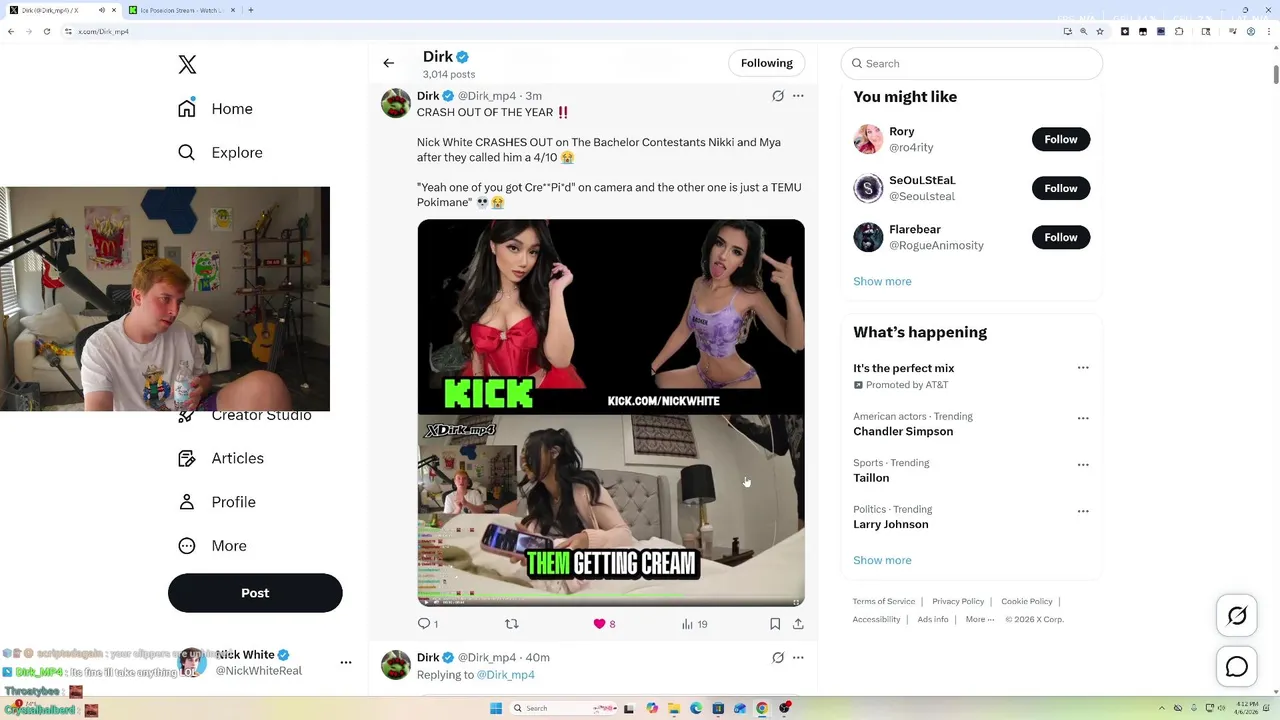
Task: Switch to Ice Poseidon Stream tab
Action: coord(180,10)
